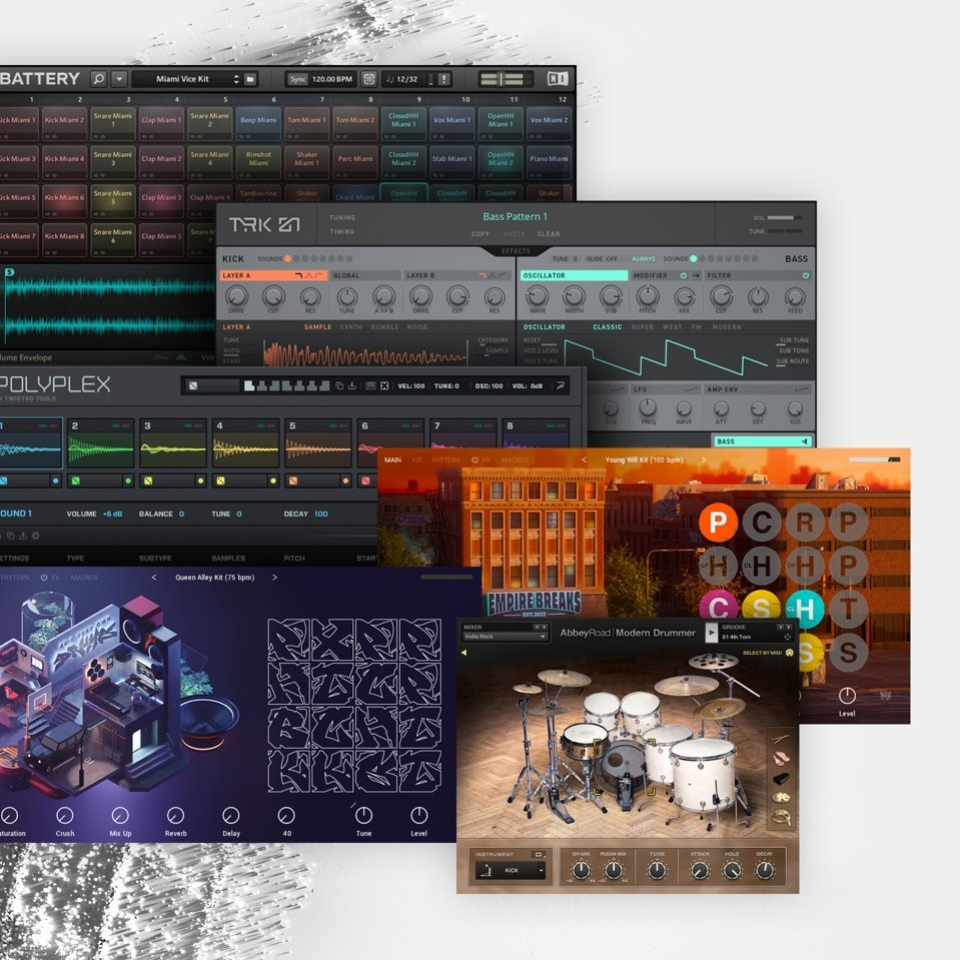Click the speaker icon next to BASS label
Viewport: 960px width, 960px height.
(804, 443)
